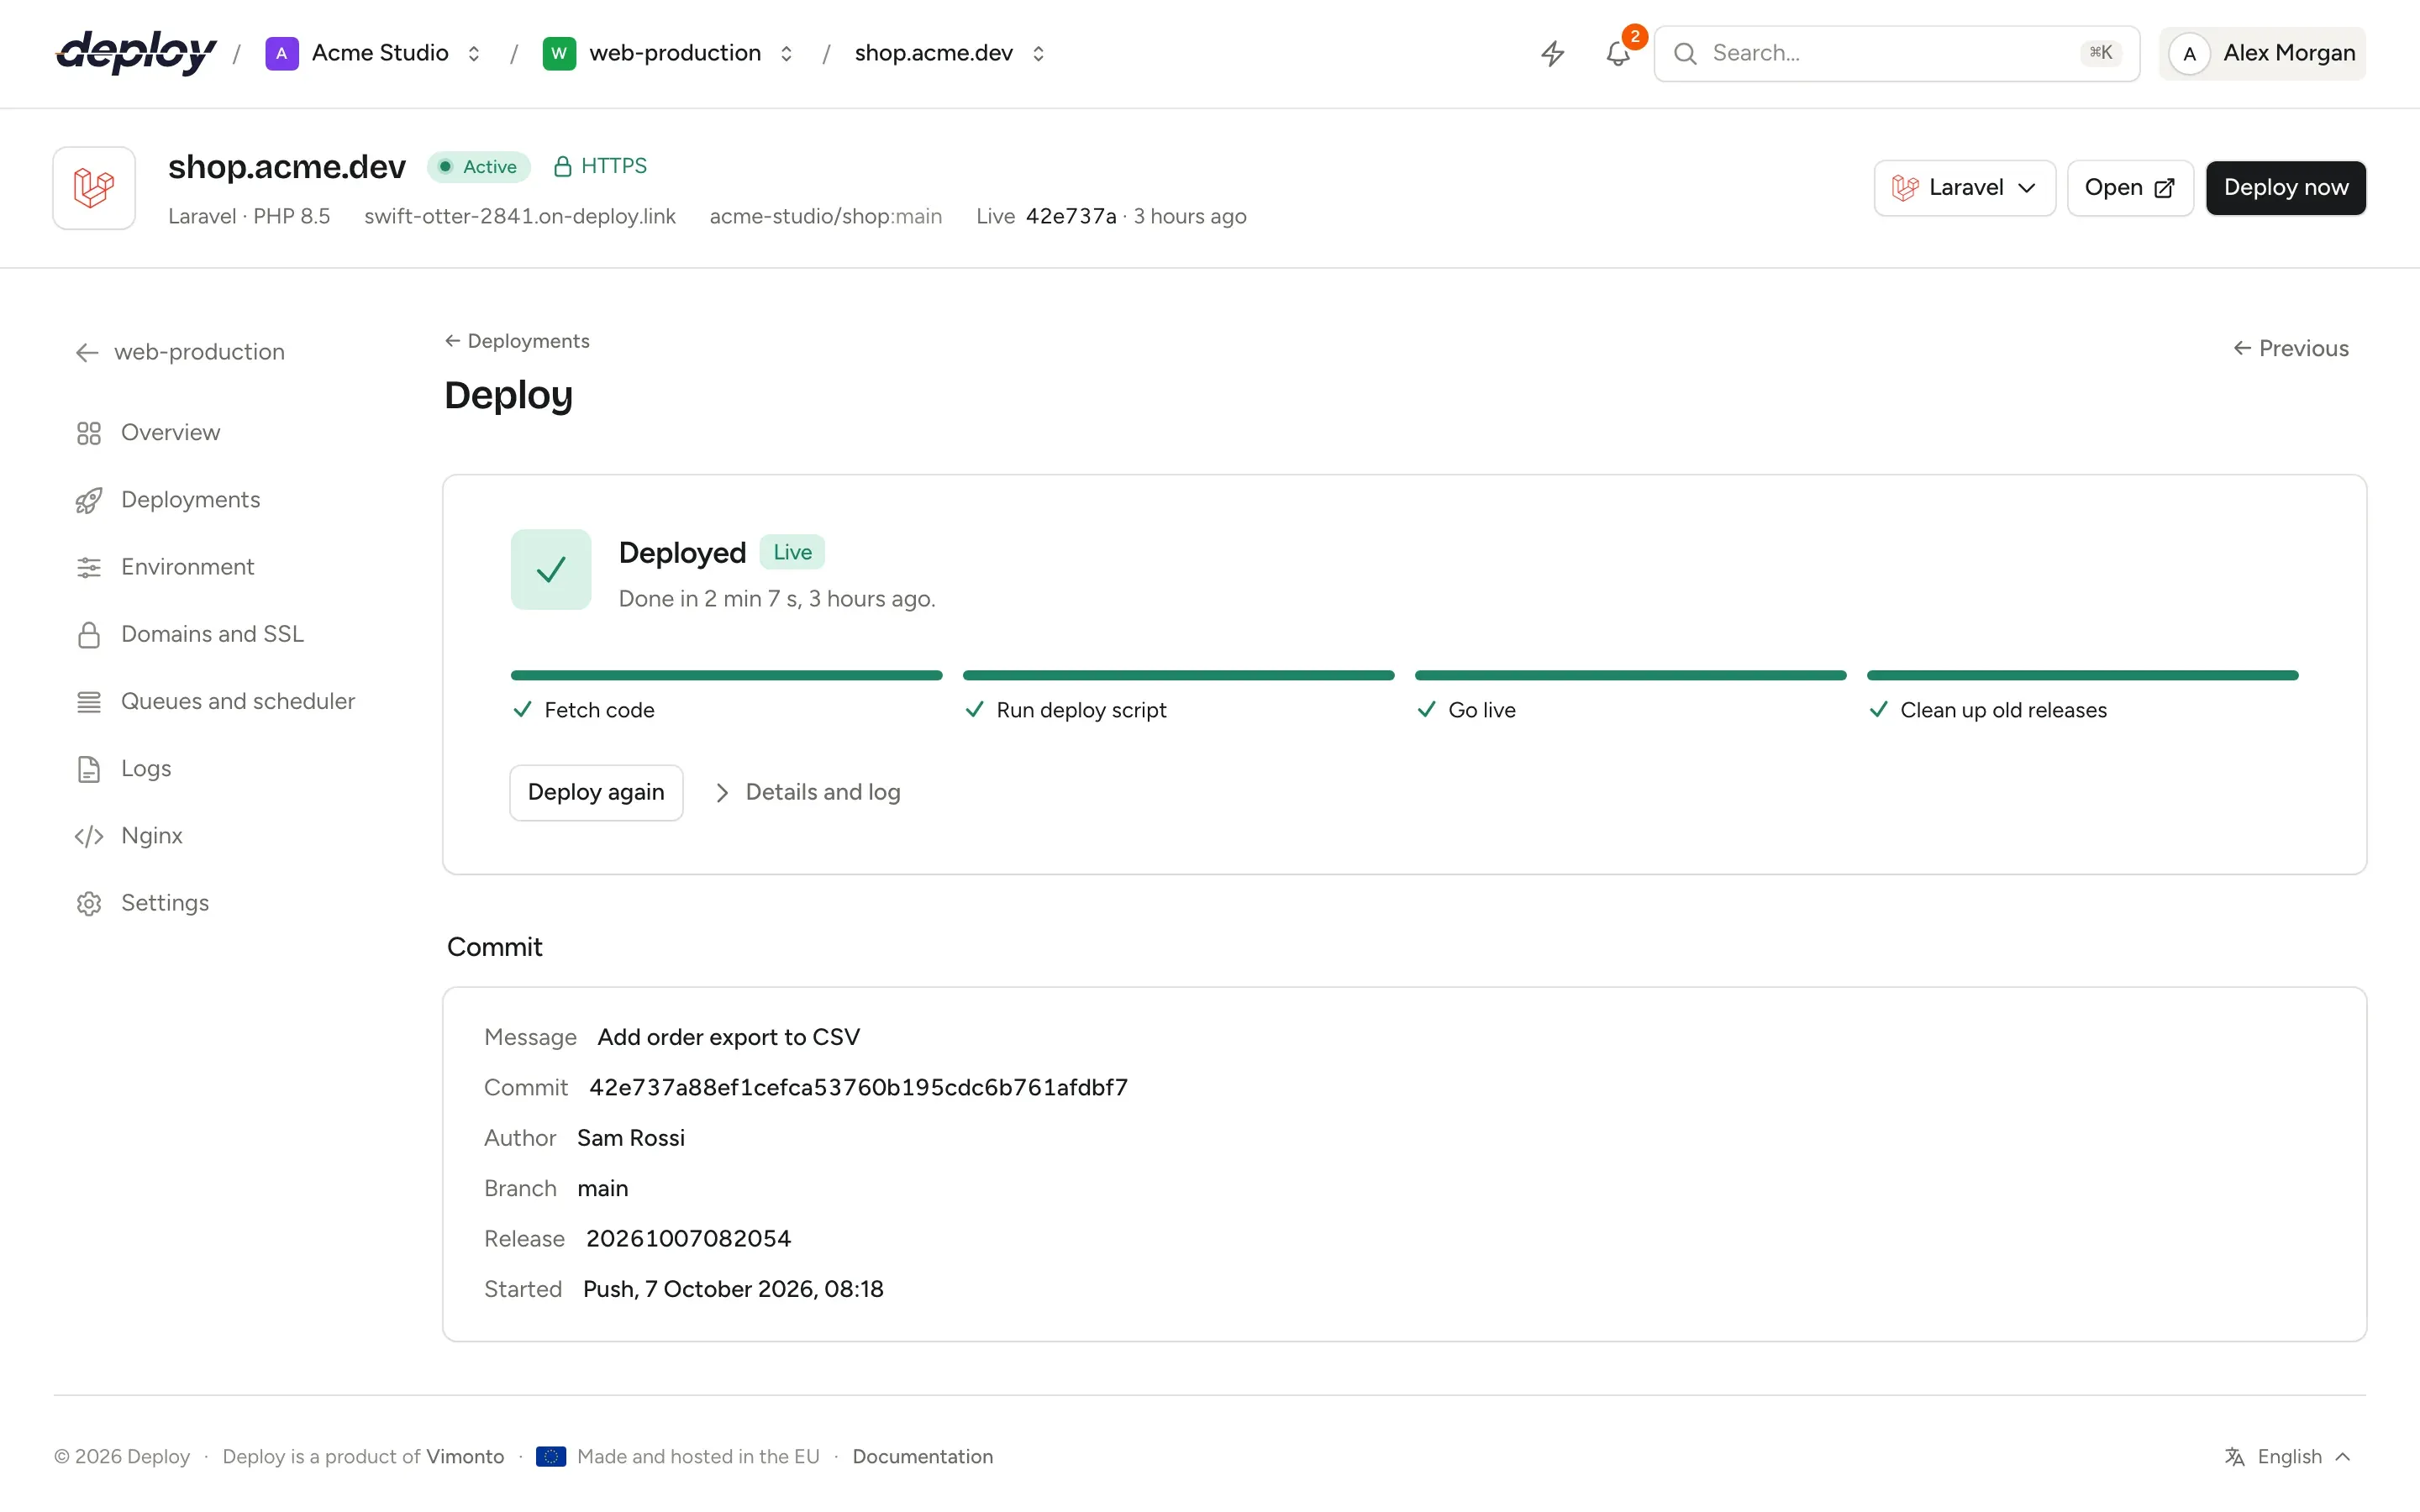Screen dimensions: 2420x1512
Task: Click the Overview grid icon in the sidebar
Action: tap(89, 433)
